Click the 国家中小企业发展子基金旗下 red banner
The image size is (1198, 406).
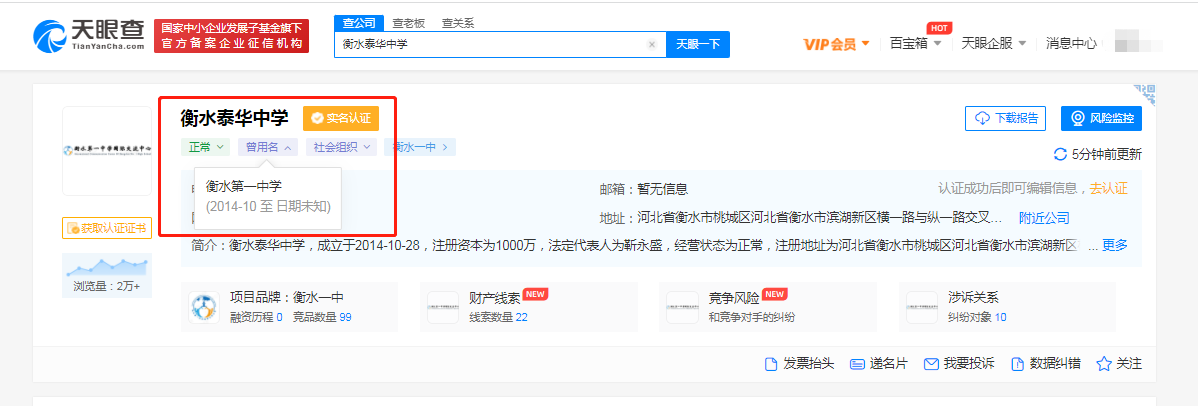232,36
